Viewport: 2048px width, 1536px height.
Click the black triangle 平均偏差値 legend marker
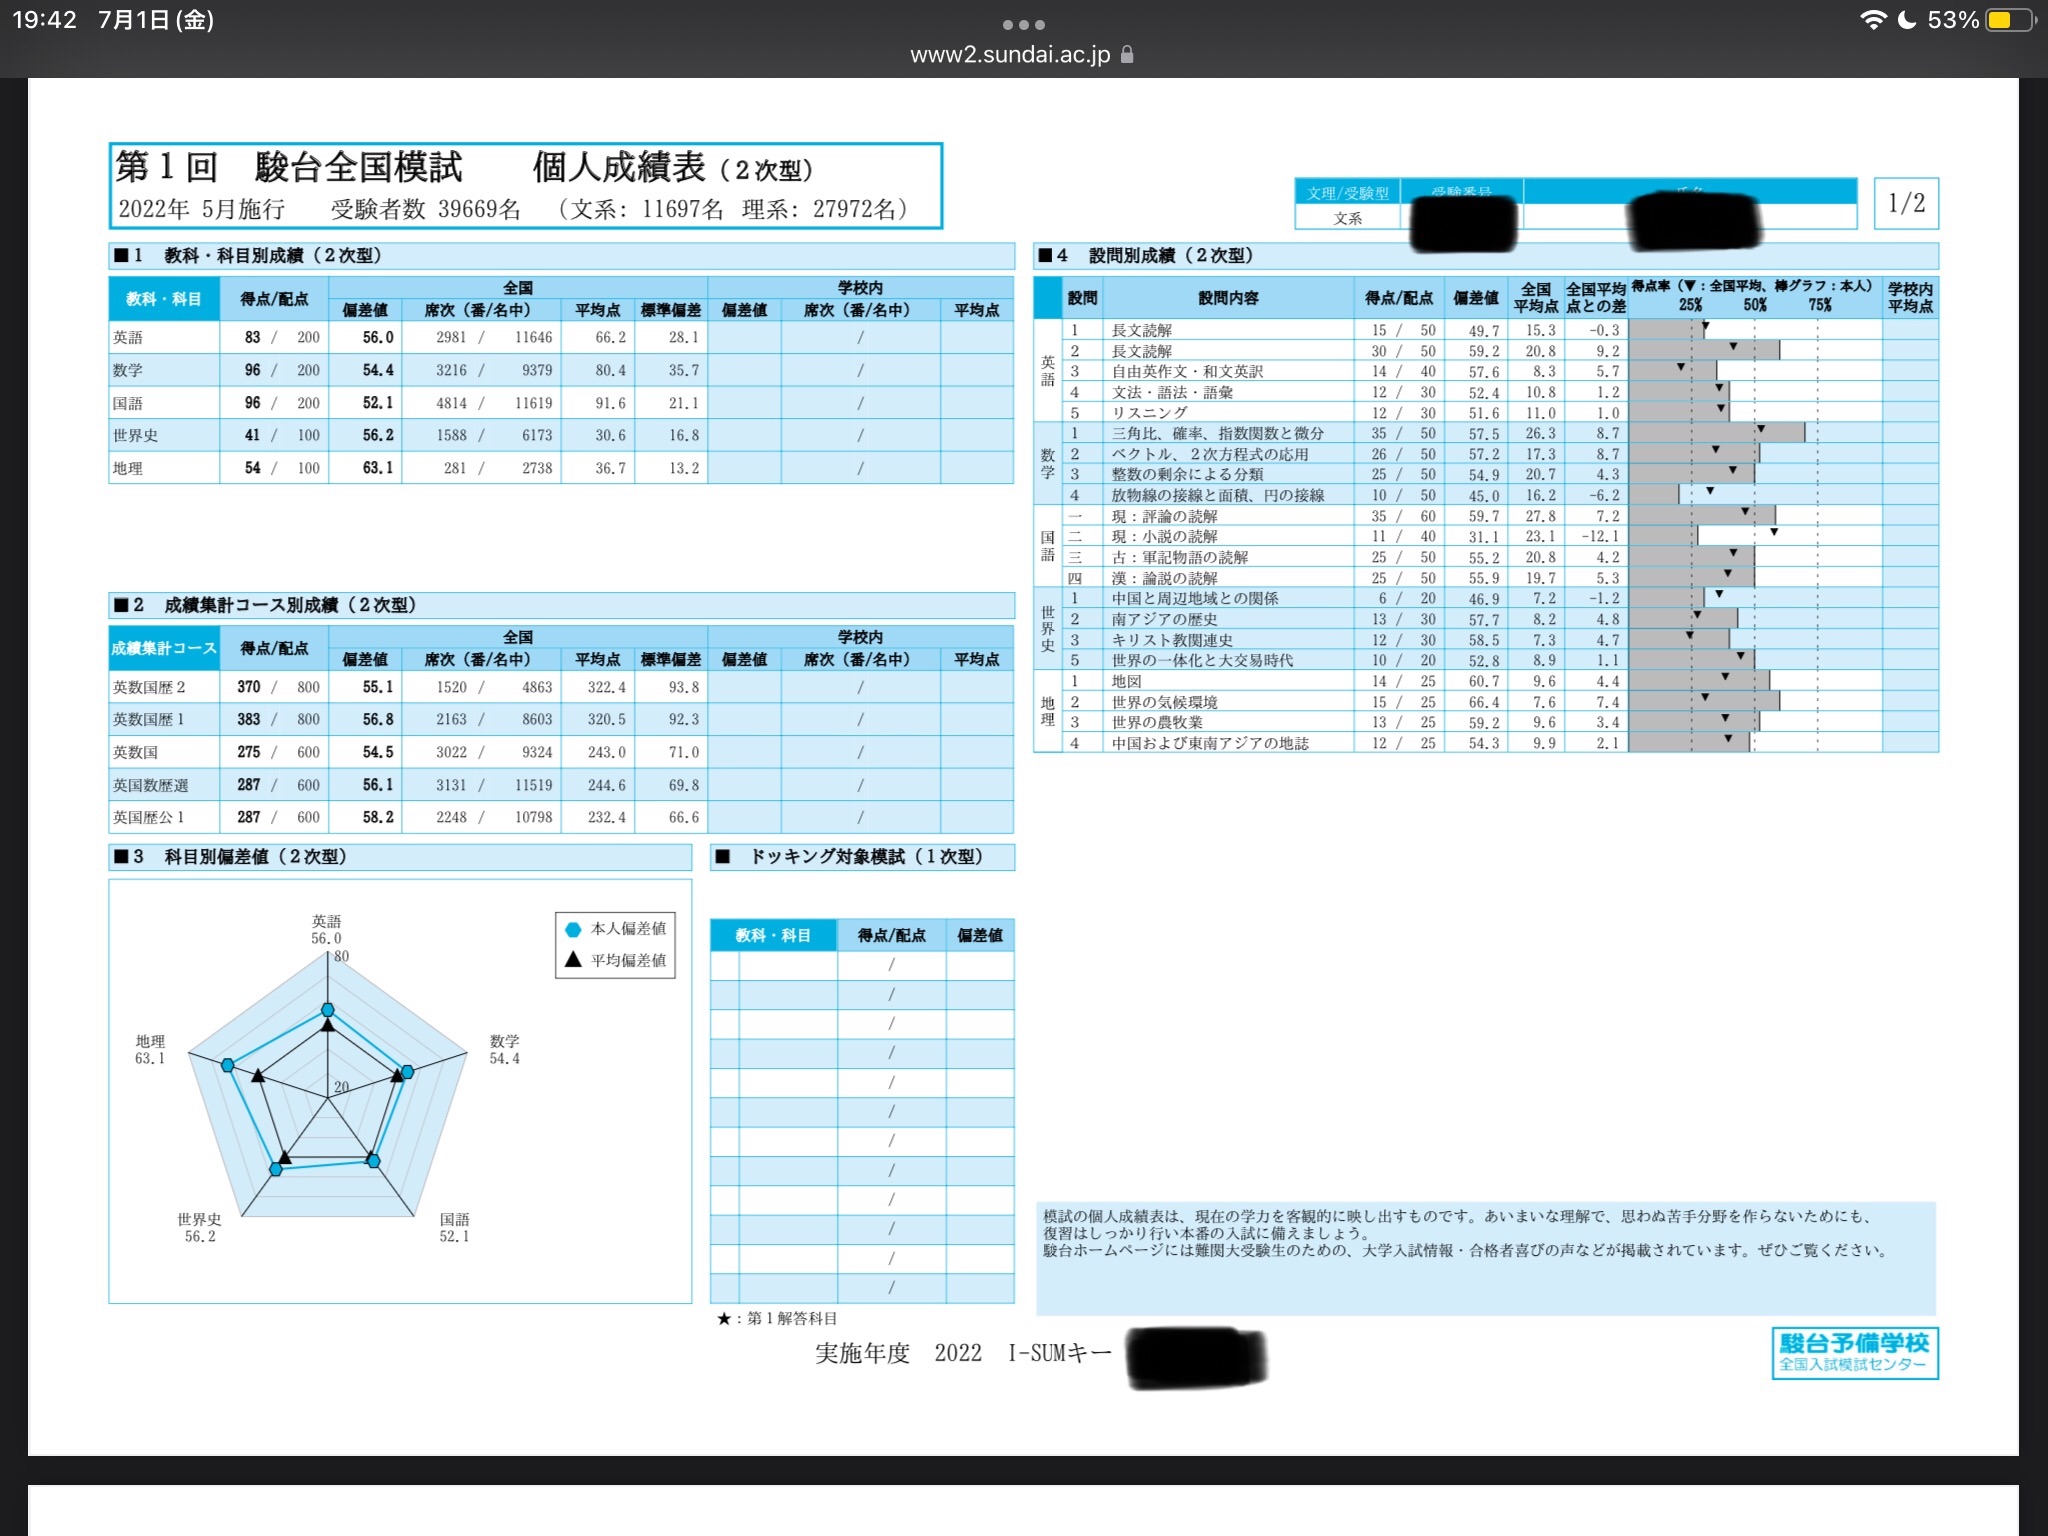click(573, 959)
